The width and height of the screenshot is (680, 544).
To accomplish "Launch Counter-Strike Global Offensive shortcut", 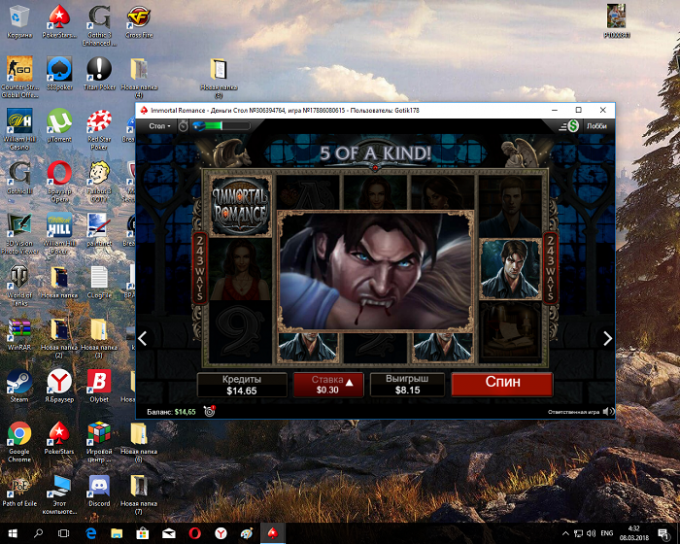I will click(x=20, y=77).
